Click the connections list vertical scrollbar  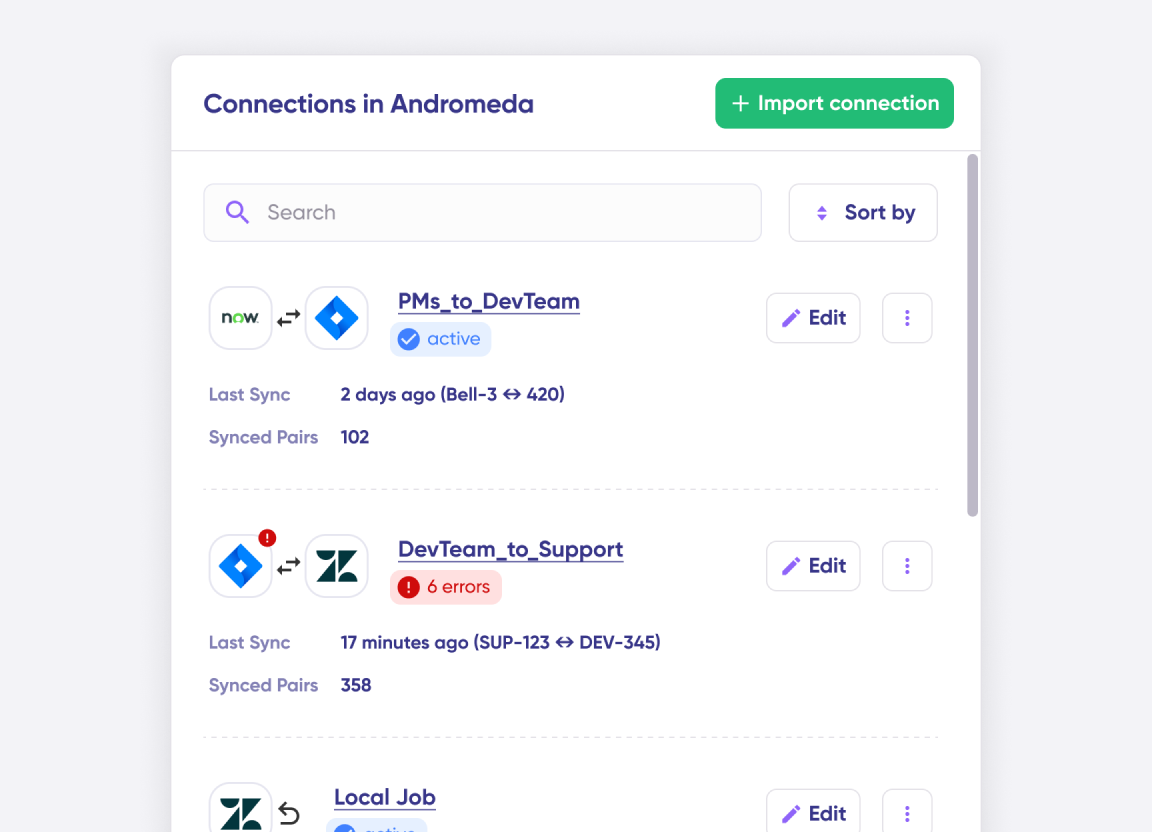tap(972, 335)
